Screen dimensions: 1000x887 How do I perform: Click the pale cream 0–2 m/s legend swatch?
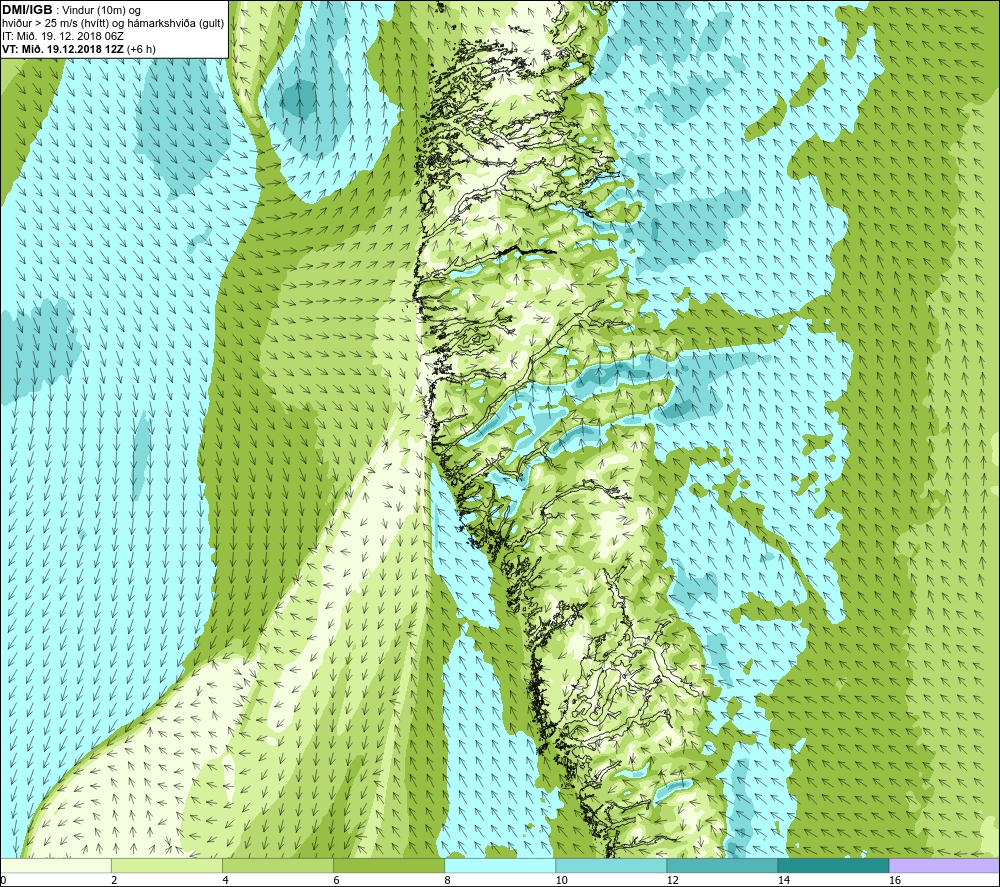[x=56, y=865]
